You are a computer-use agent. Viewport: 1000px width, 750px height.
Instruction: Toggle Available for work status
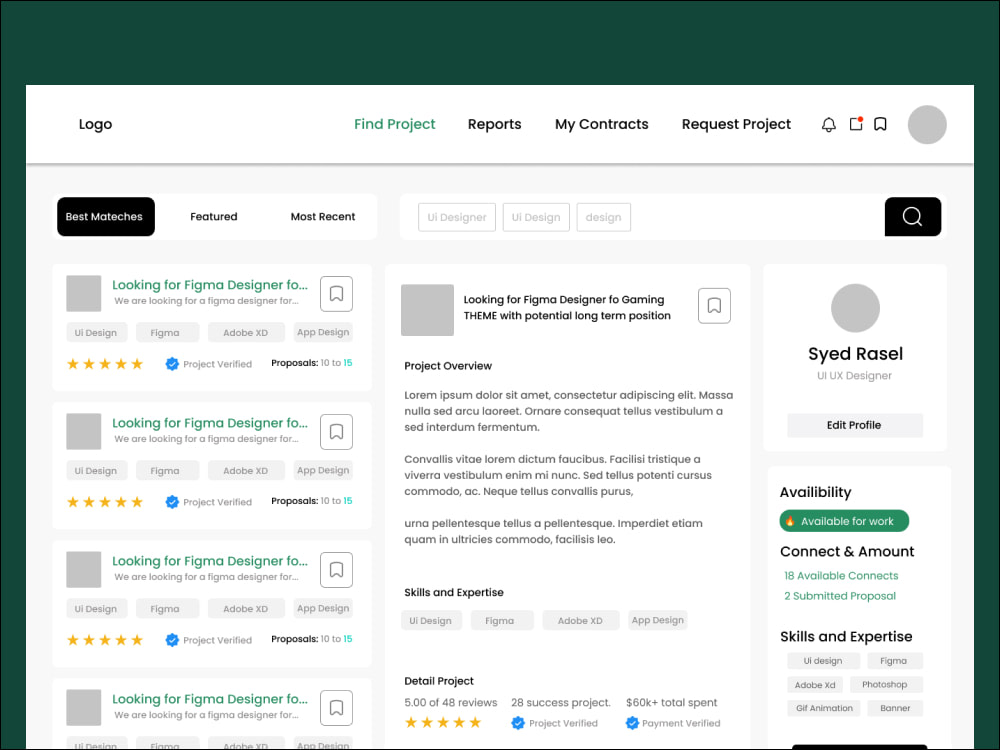[844, 521]
